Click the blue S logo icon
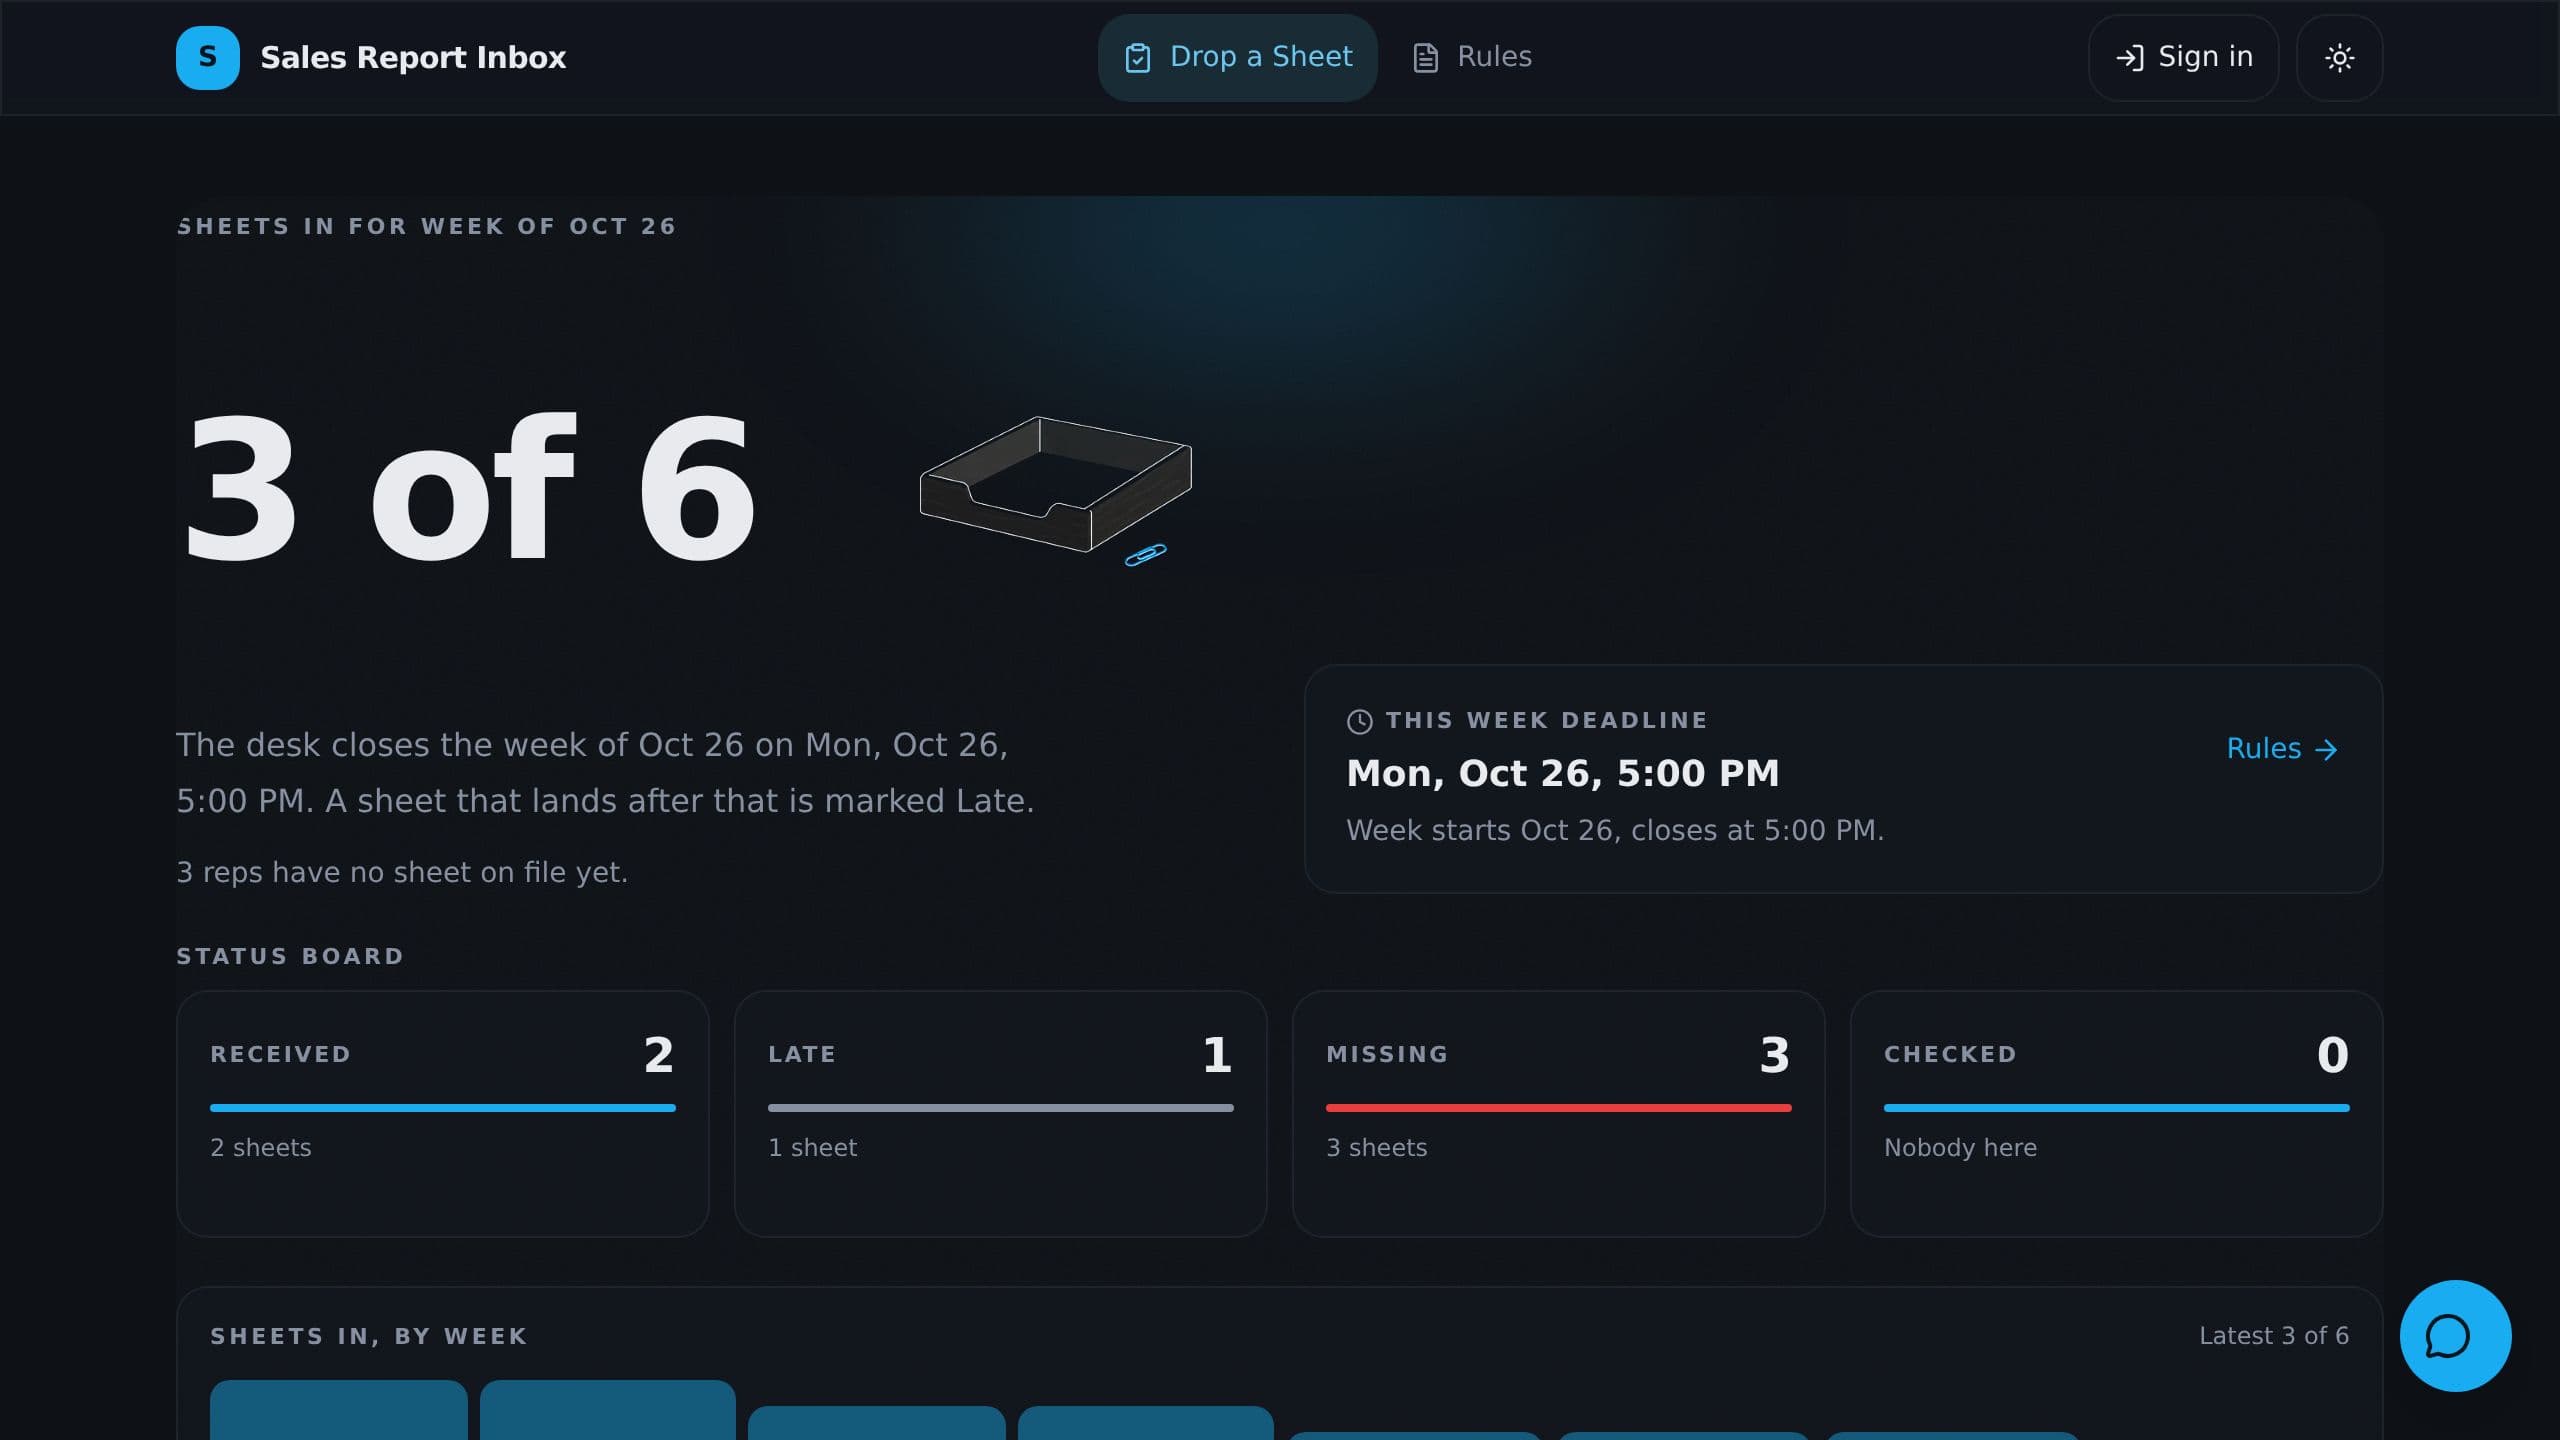The width and height of the screenshot is (2560, 1440). point(207,57)
